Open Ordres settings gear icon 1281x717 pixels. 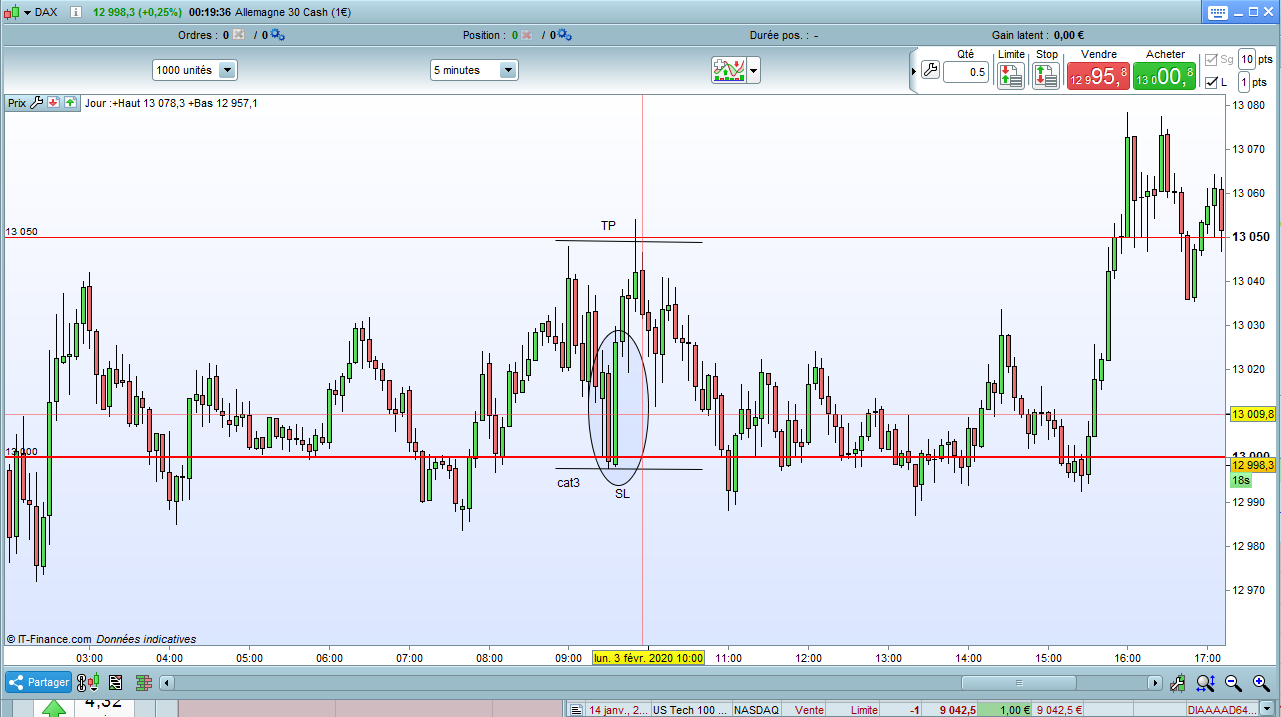click(277, 35)
